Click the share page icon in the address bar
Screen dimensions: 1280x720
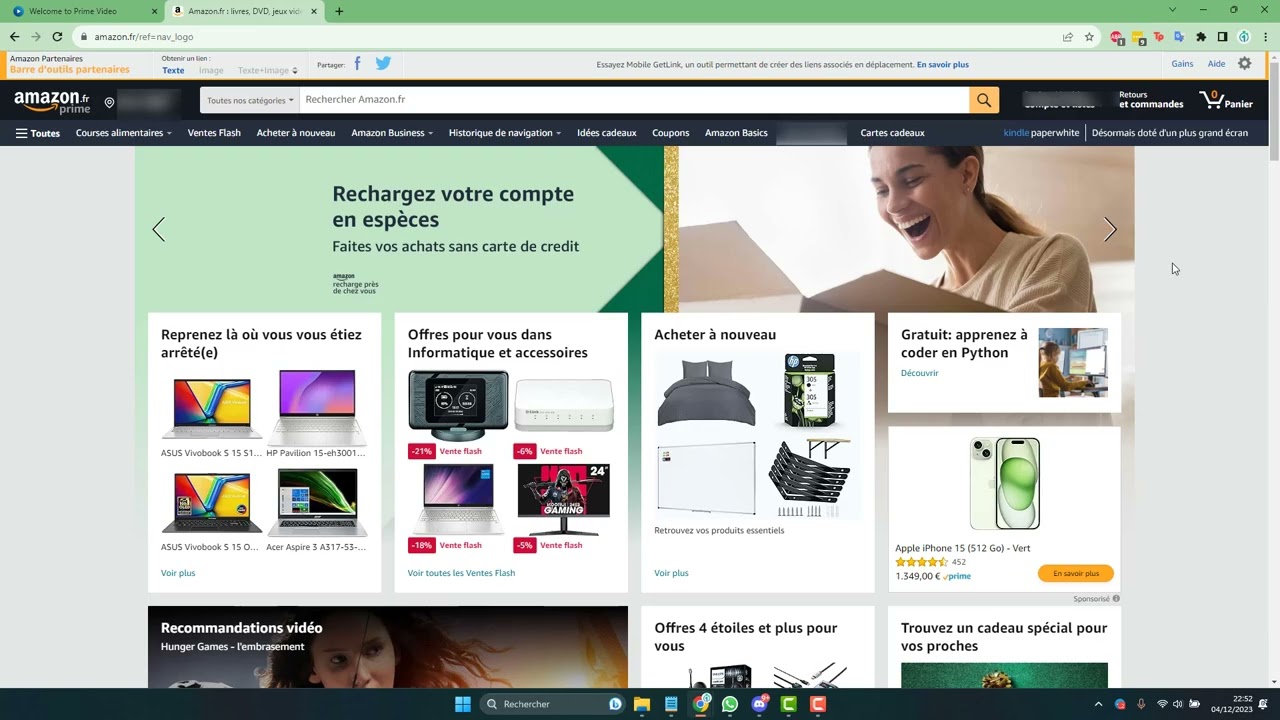pos(1068,37)
